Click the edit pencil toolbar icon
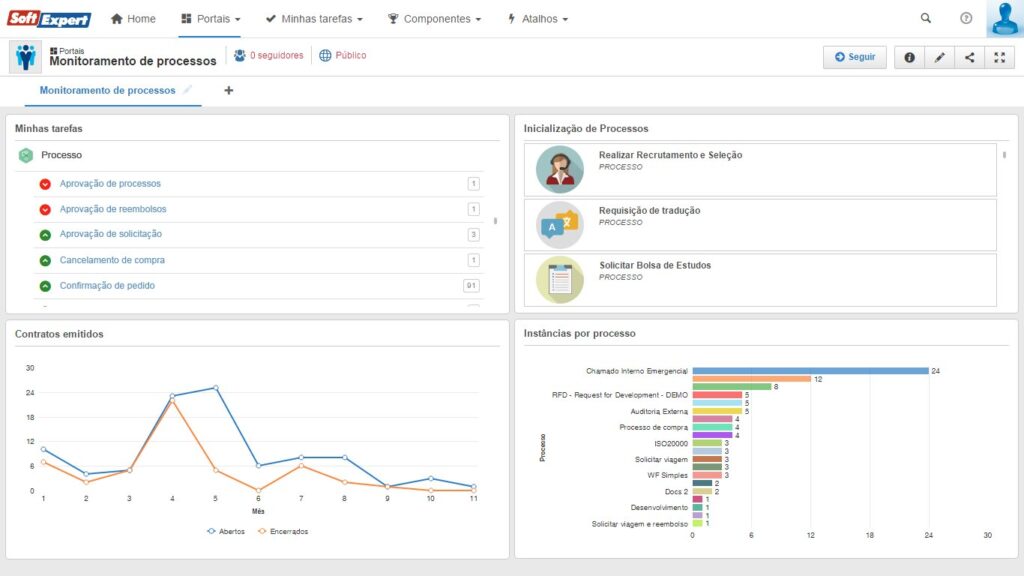 (939, 58)
